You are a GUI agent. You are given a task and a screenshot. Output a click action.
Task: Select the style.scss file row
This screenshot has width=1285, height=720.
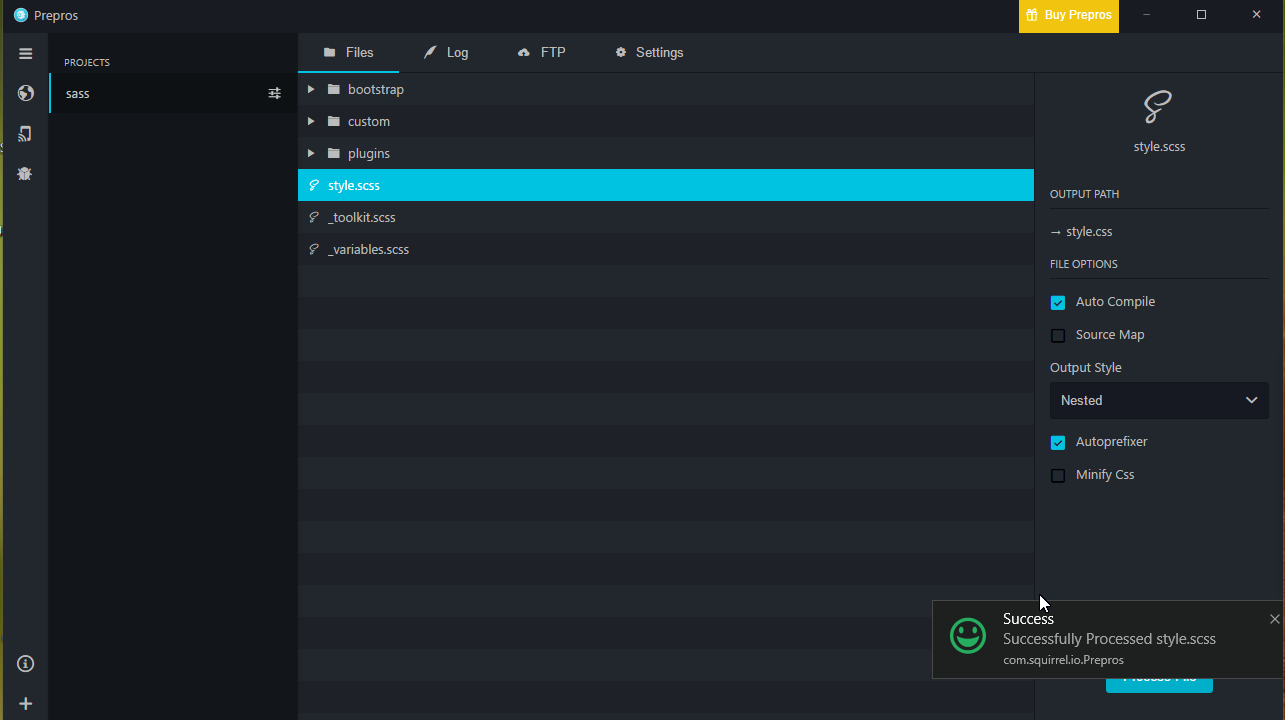(666, 185)
